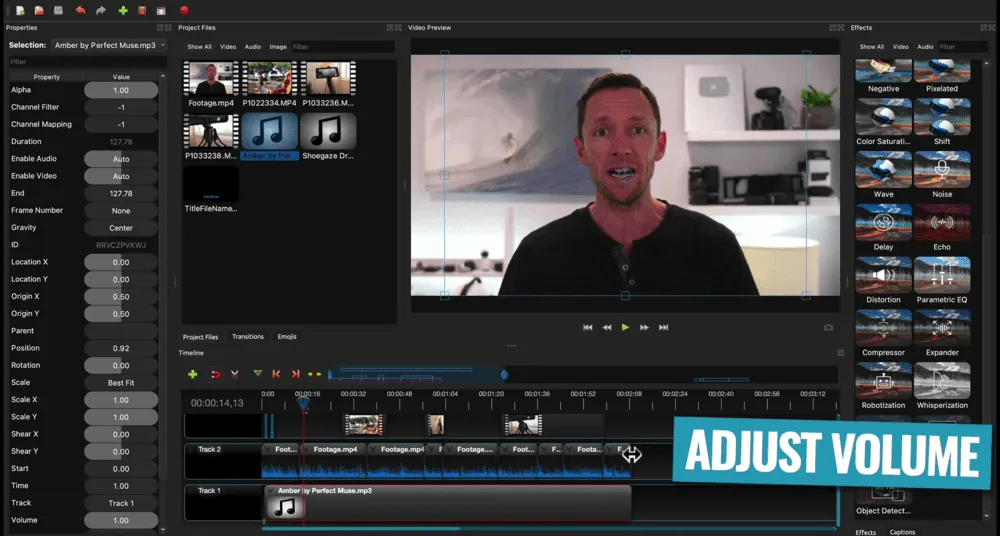1000x536 pixels.
Task: Play the video preview
Action: tap(625, 327)
